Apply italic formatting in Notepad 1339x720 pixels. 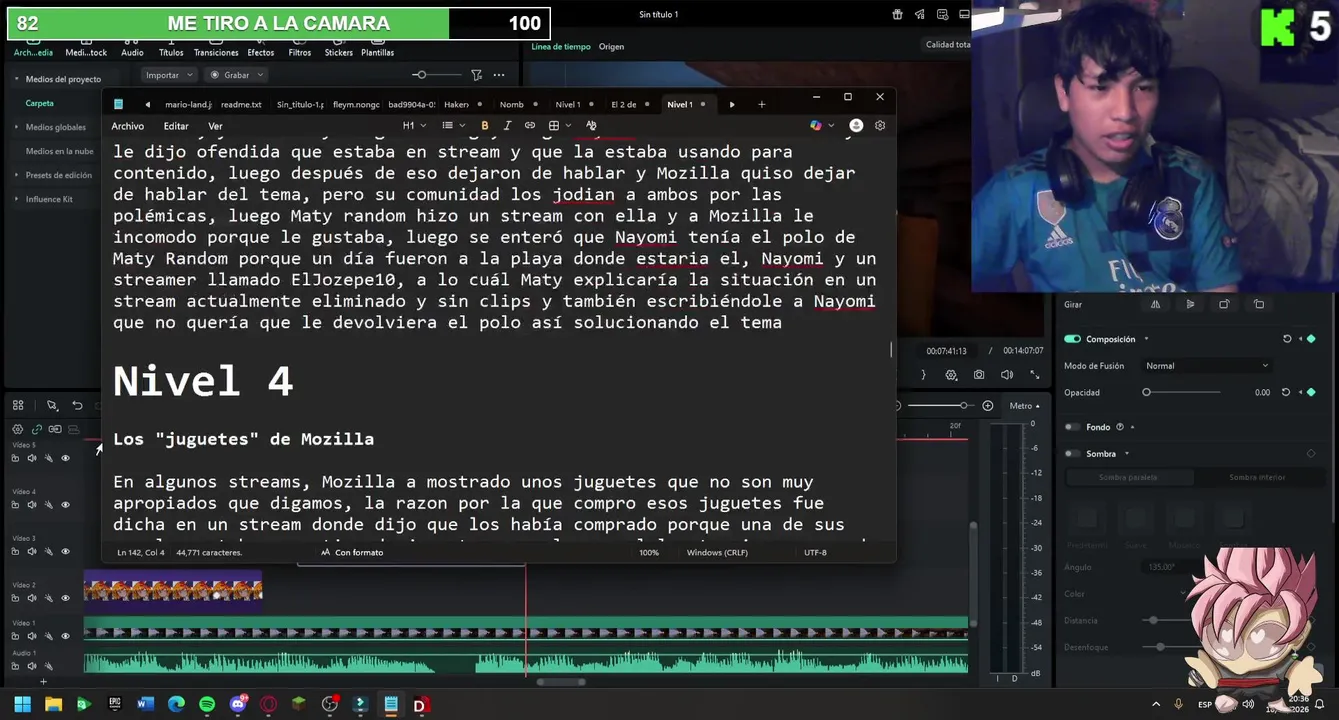(x=507, y=126)
